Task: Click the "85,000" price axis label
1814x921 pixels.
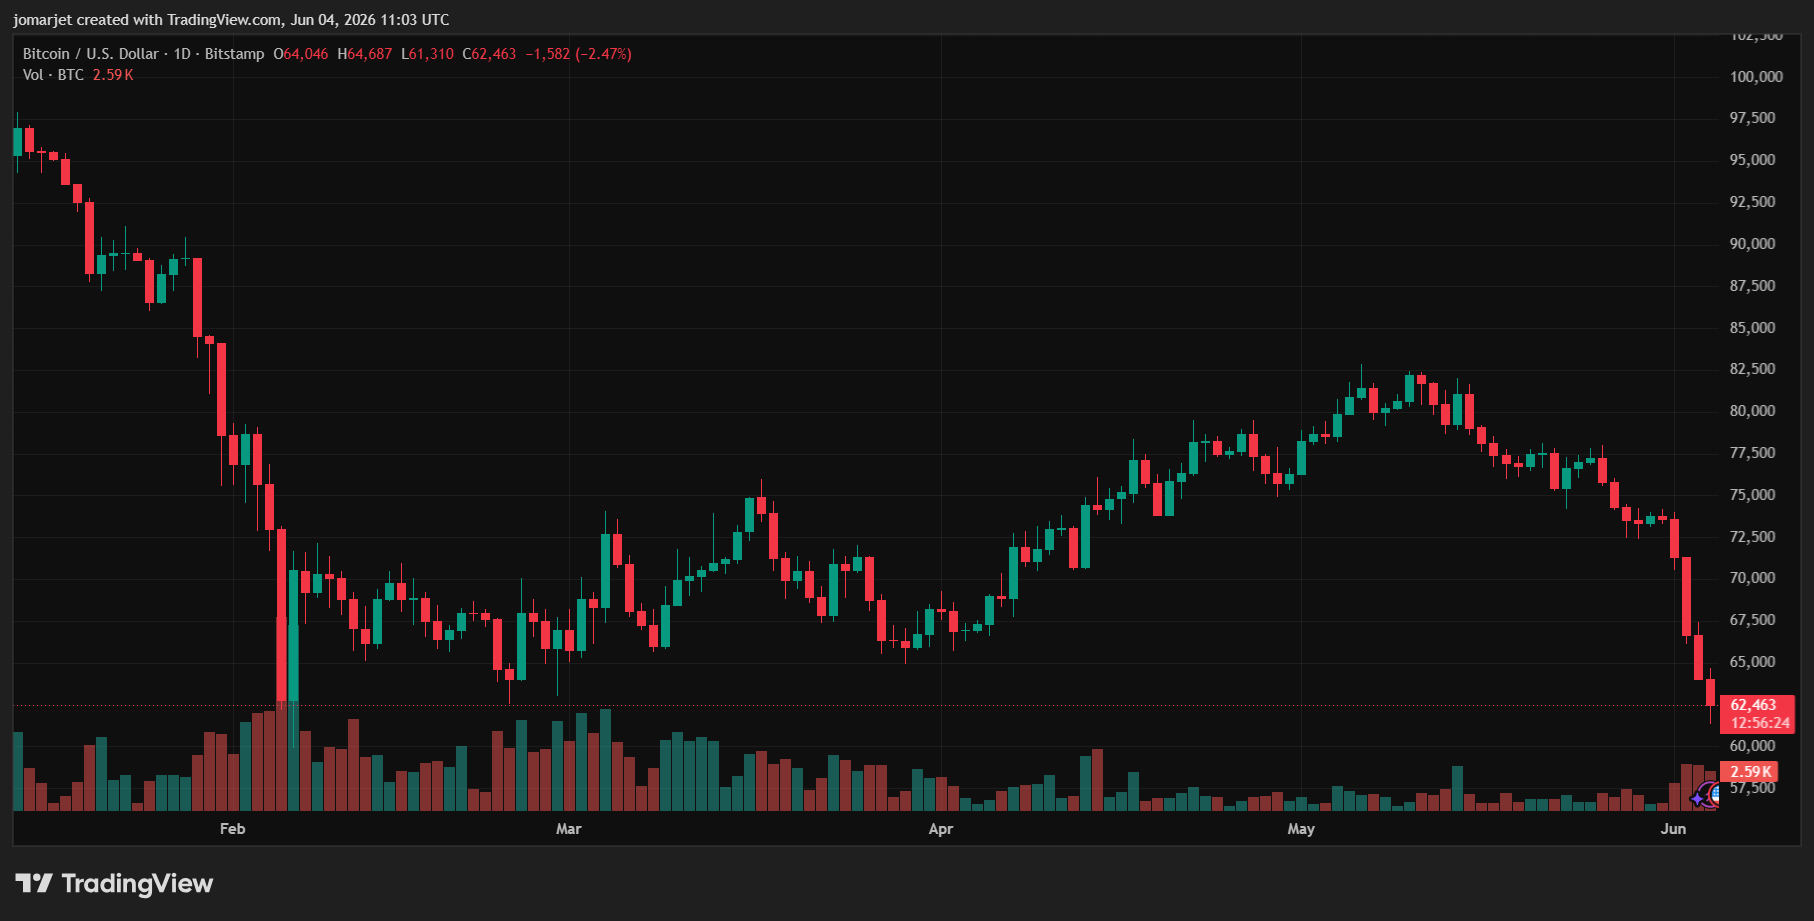Action: coord(1753,328)
